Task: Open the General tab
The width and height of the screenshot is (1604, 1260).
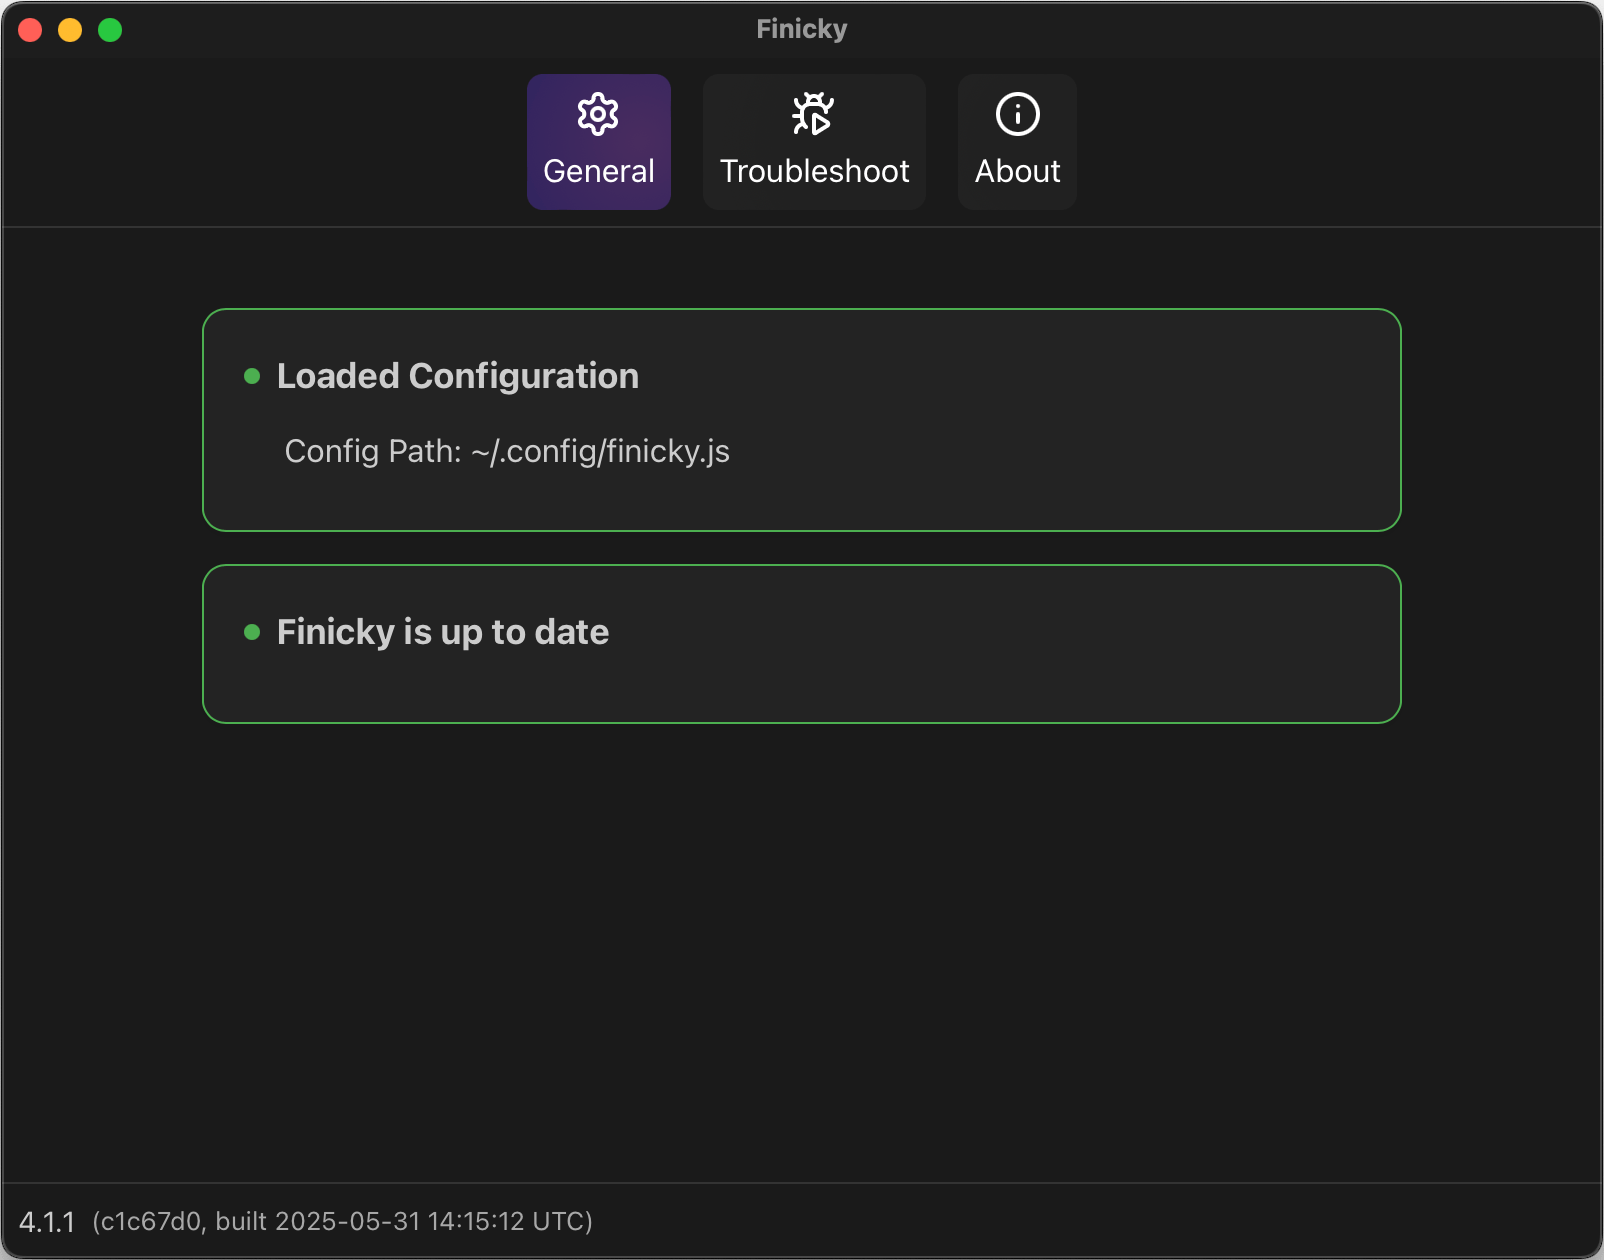Action: pos(599,142)
